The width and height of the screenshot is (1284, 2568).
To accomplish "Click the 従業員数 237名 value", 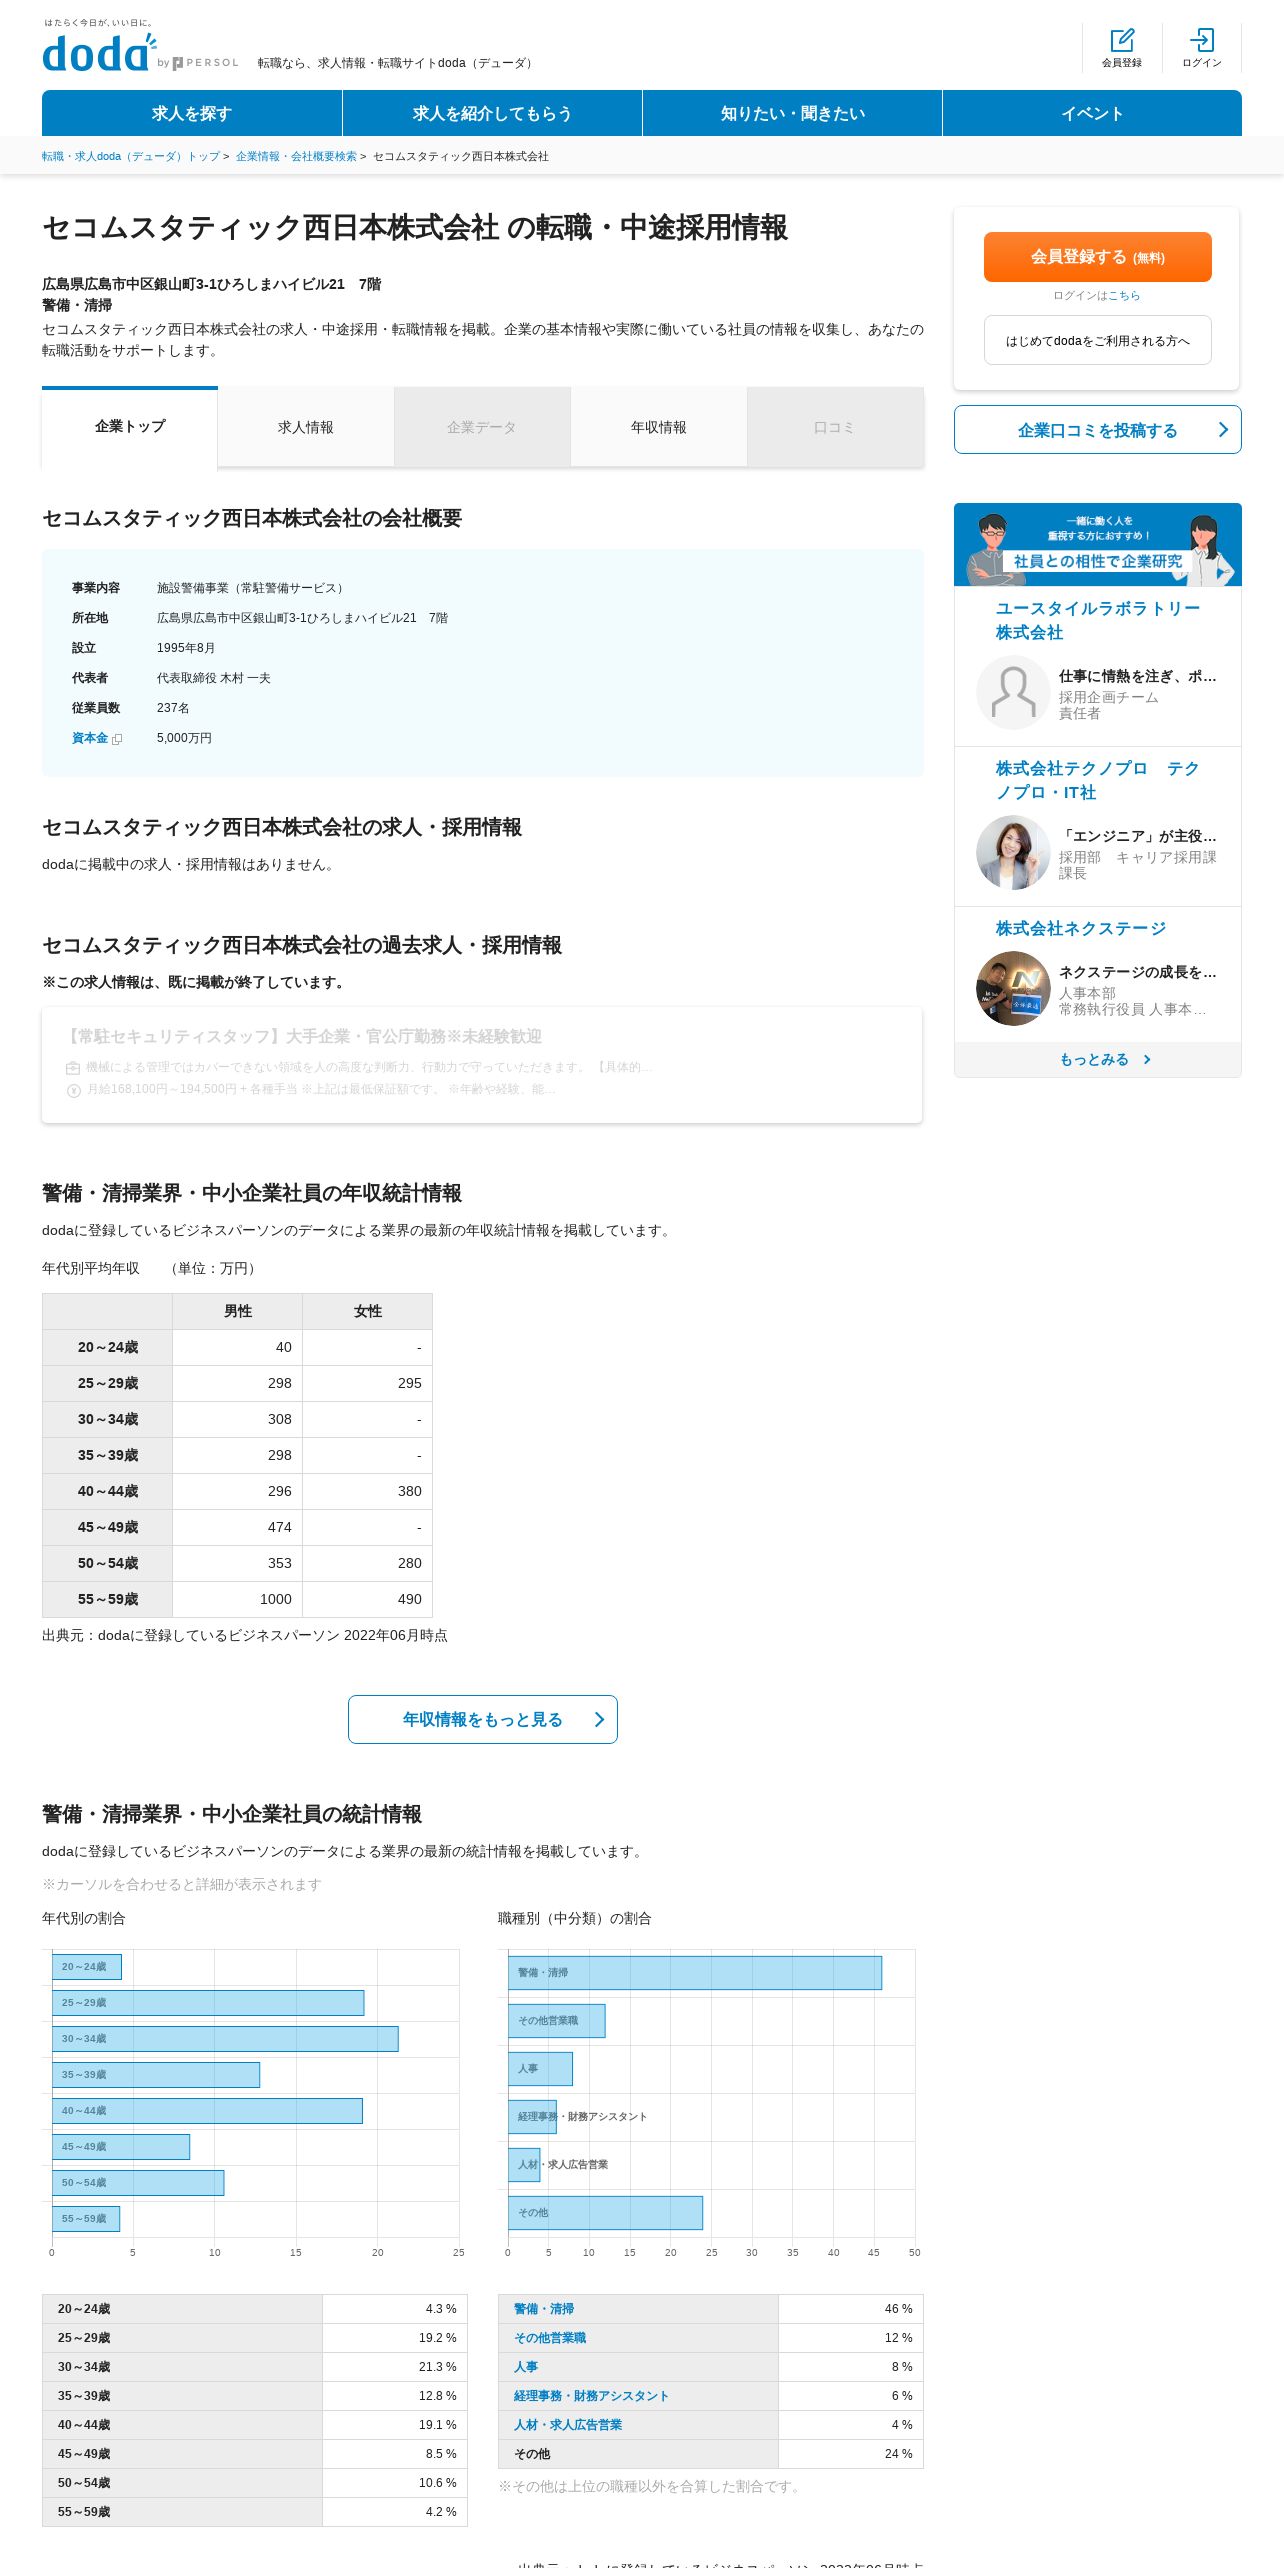I will tap(173, 708).
